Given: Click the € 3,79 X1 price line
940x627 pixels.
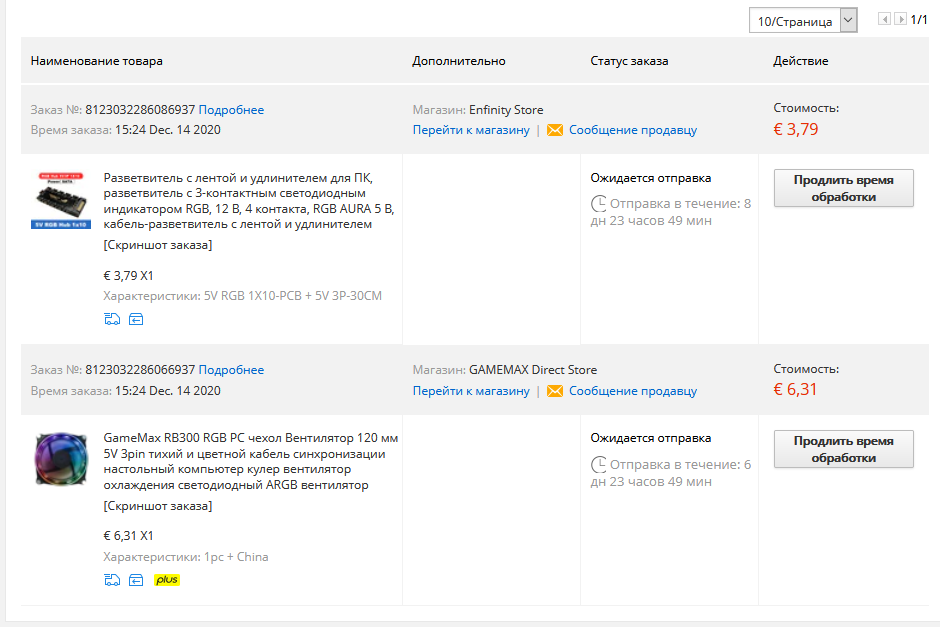Looking at the screenshot, I should coord(128,276).
